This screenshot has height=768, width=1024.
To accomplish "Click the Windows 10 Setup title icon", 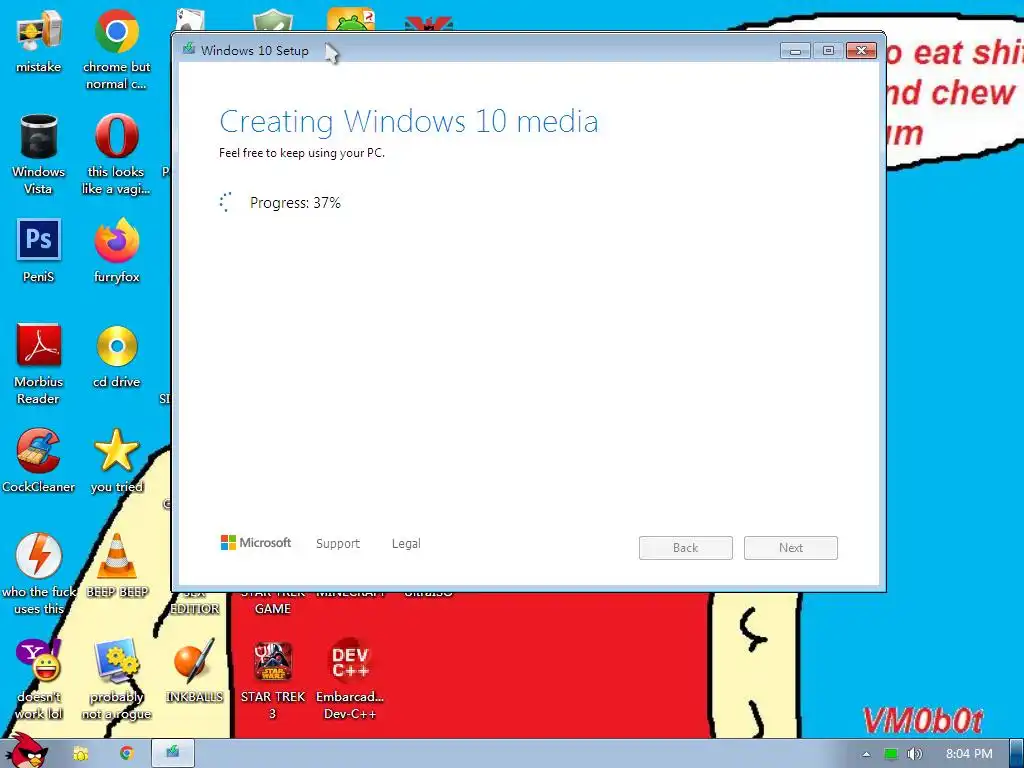I will pos(189,49).
